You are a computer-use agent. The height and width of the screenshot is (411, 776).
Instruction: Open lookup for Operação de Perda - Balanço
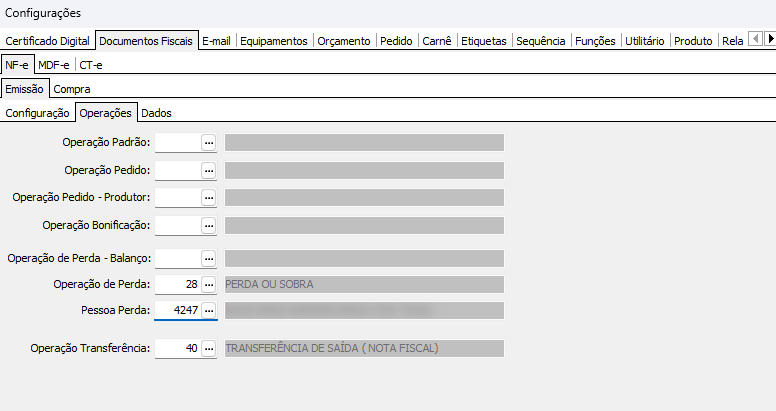point(209,259)
